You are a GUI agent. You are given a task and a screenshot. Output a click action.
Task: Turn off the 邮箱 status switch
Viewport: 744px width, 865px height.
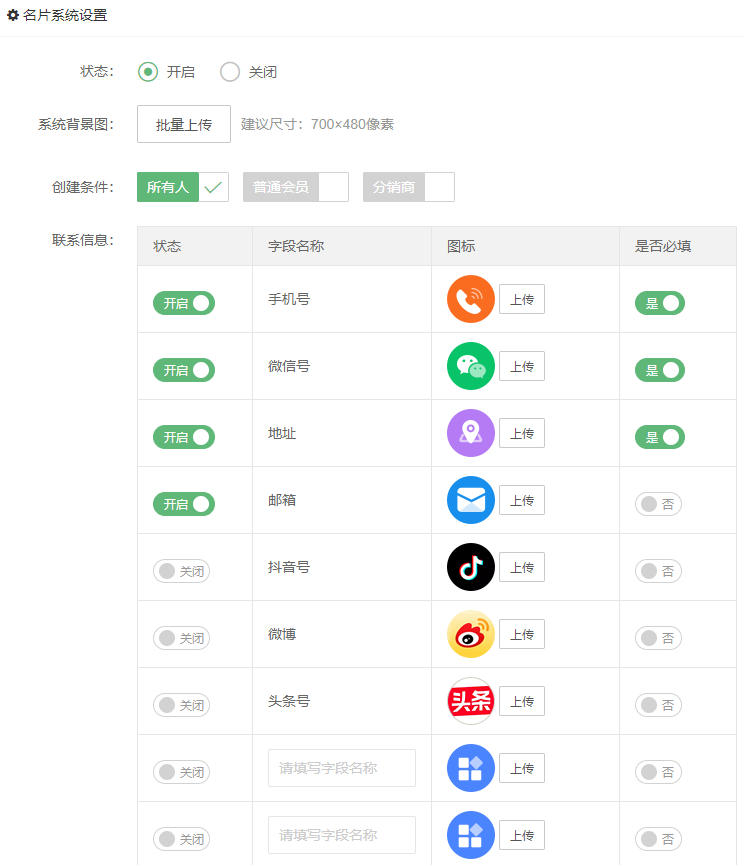[184, 504]
